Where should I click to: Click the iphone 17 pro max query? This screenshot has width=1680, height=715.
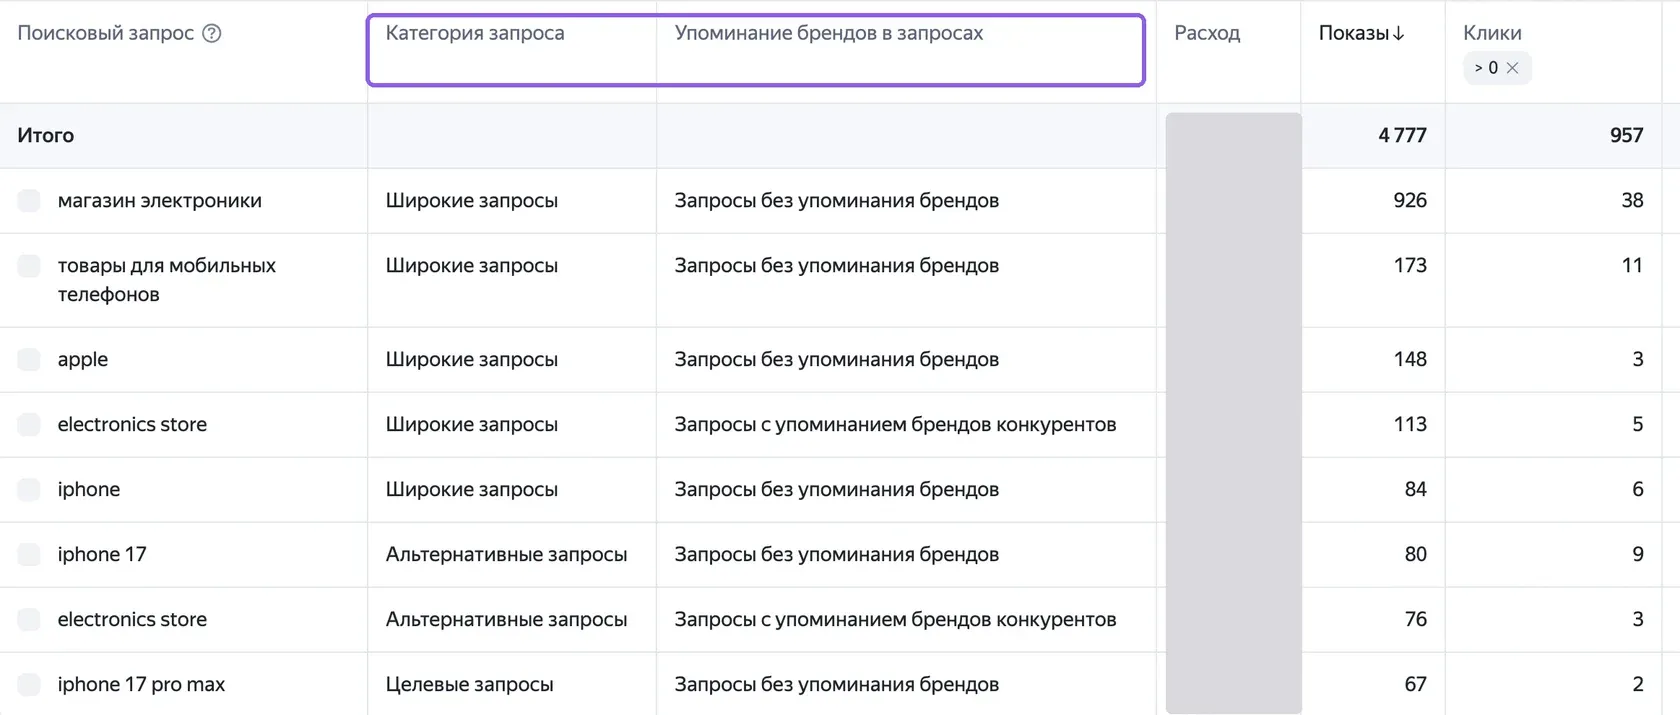tap(141, 684)
